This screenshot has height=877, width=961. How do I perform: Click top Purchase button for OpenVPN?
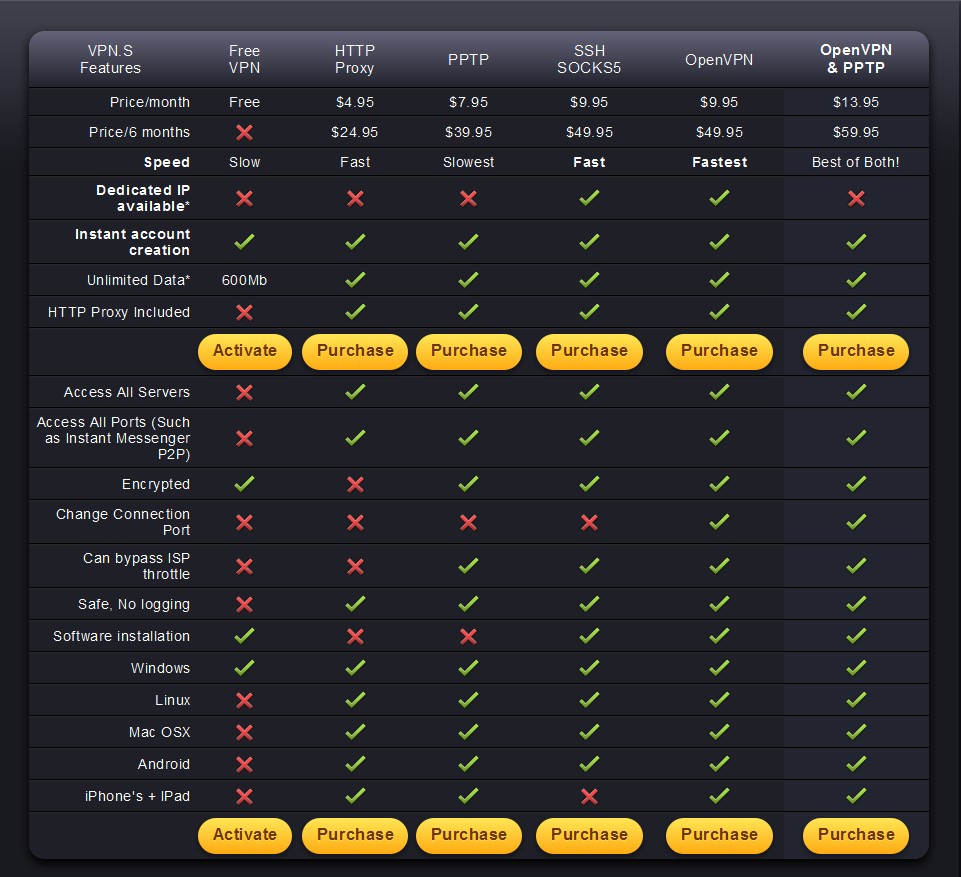coord(719,351)
